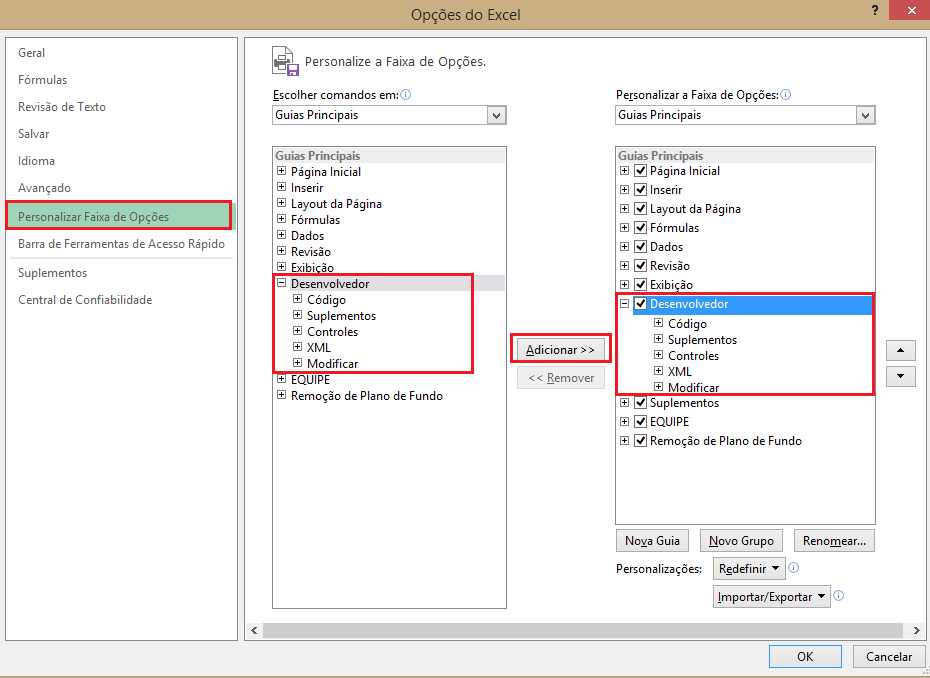The width and height of the screenshot is (930, 678).
Task: Select the Idioma category
Action: (x=36, y=161)
